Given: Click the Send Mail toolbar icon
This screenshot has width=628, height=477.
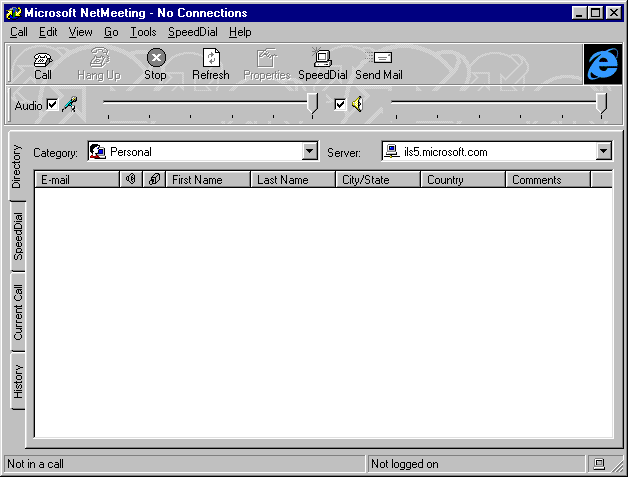Looking at the screenshot, I should pyautogui.click(x=379, y=57).
